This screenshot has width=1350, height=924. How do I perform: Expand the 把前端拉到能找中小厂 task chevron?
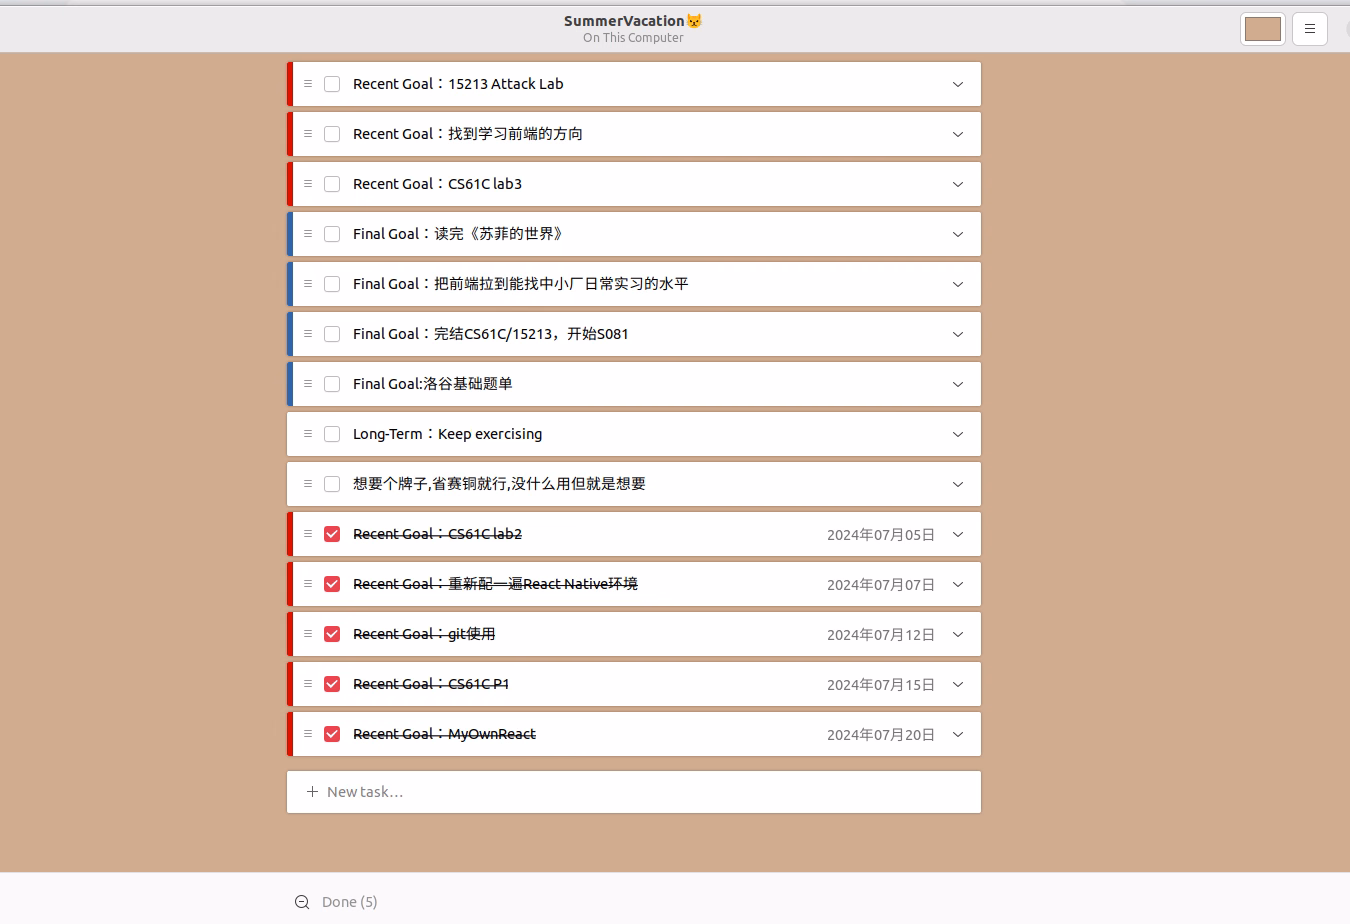click(x=958, y=284)
